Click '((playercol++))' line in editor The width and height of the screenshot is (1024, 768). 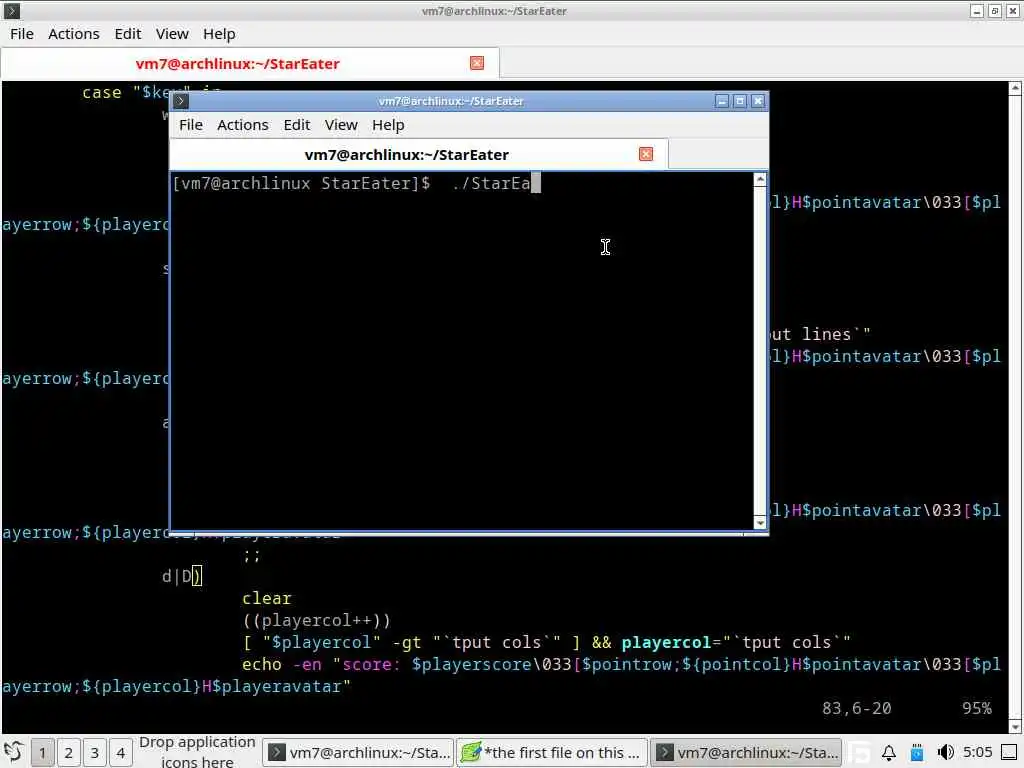click(x=316, y=620)
